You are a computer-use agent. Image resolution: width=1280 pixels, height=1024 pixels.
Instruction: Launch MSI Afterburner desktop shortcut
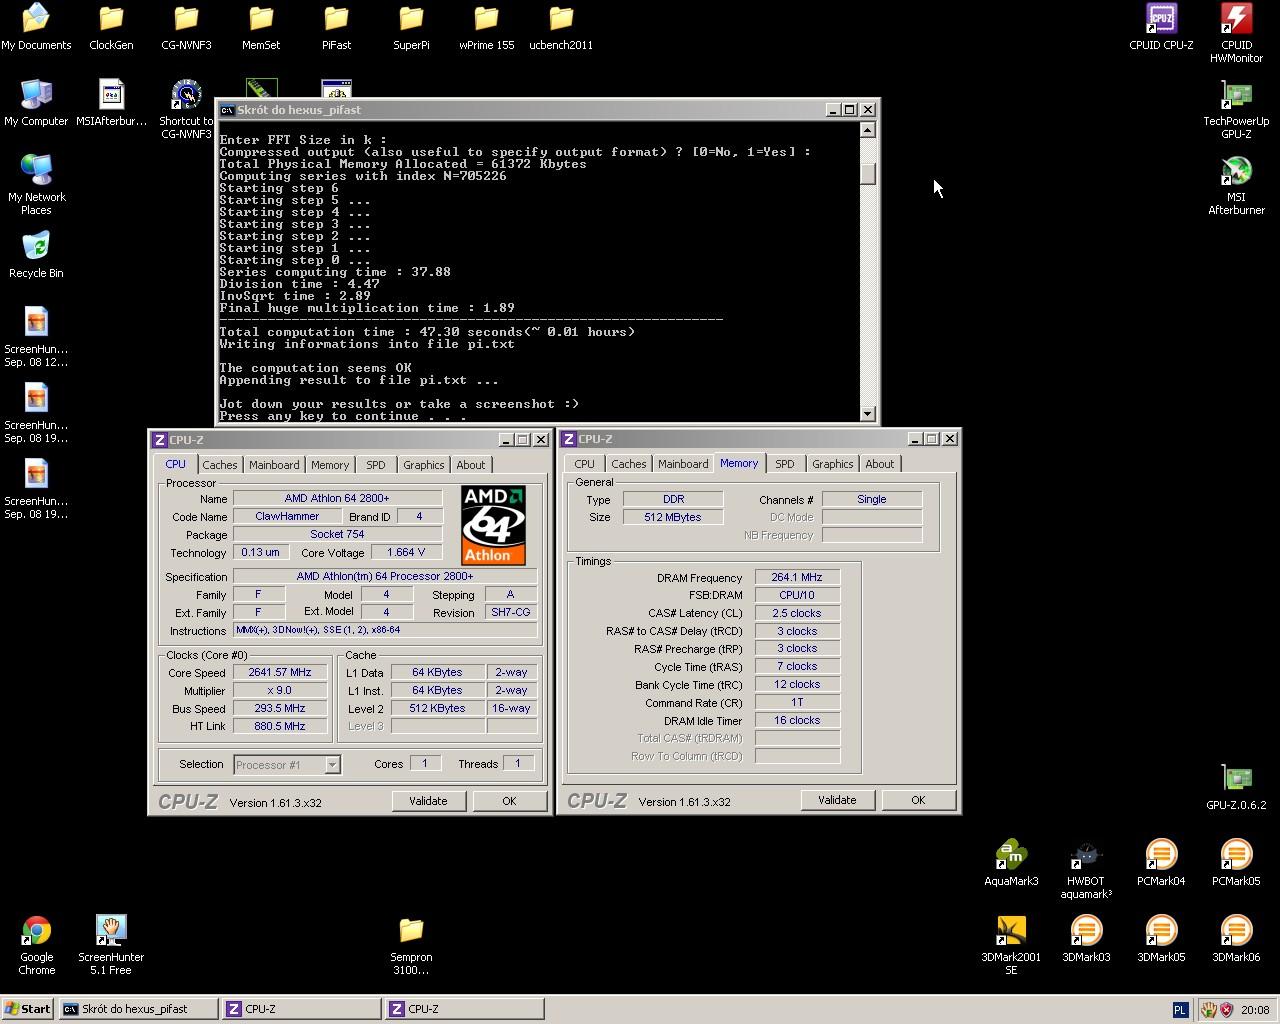click(1236, 184)
